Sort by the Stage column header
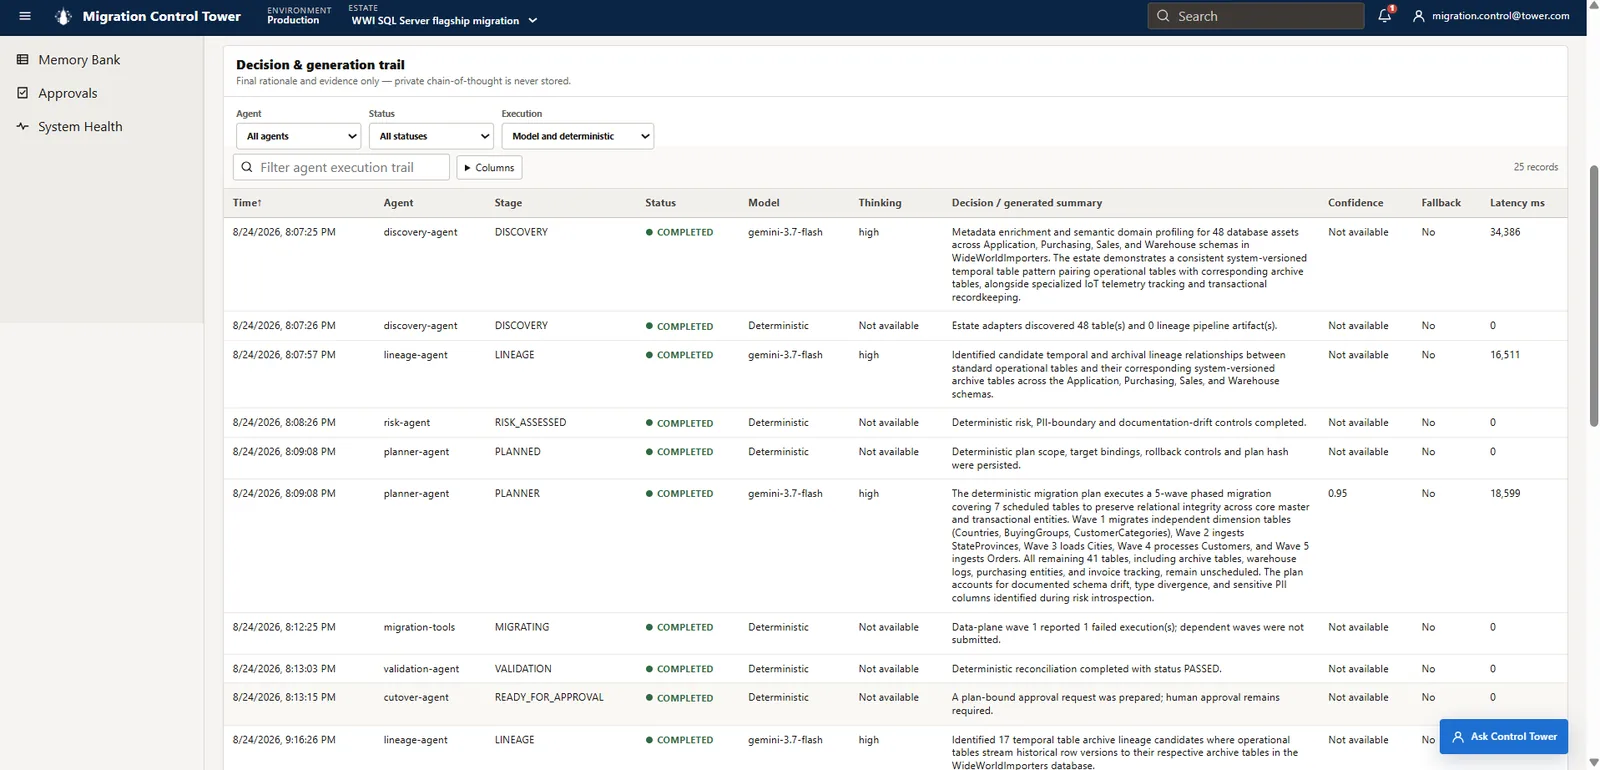 508,203
